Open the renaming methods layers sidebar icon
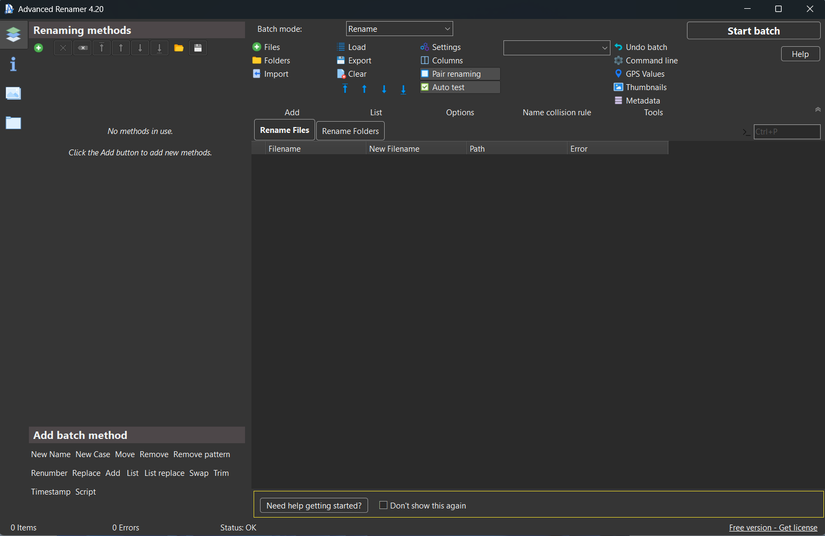The image size is (825, 536). coord(13,34)
